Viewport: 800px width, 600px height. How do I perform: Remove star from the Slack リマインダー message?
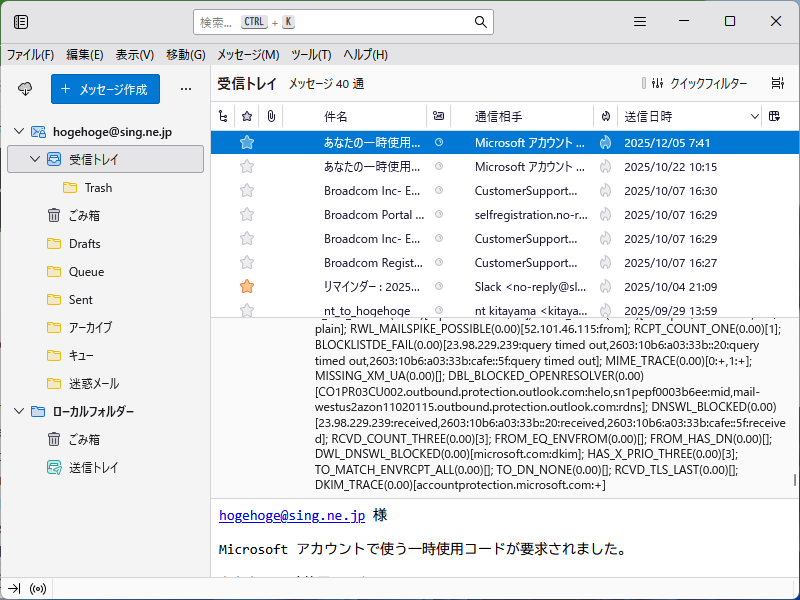coord(247,286)
